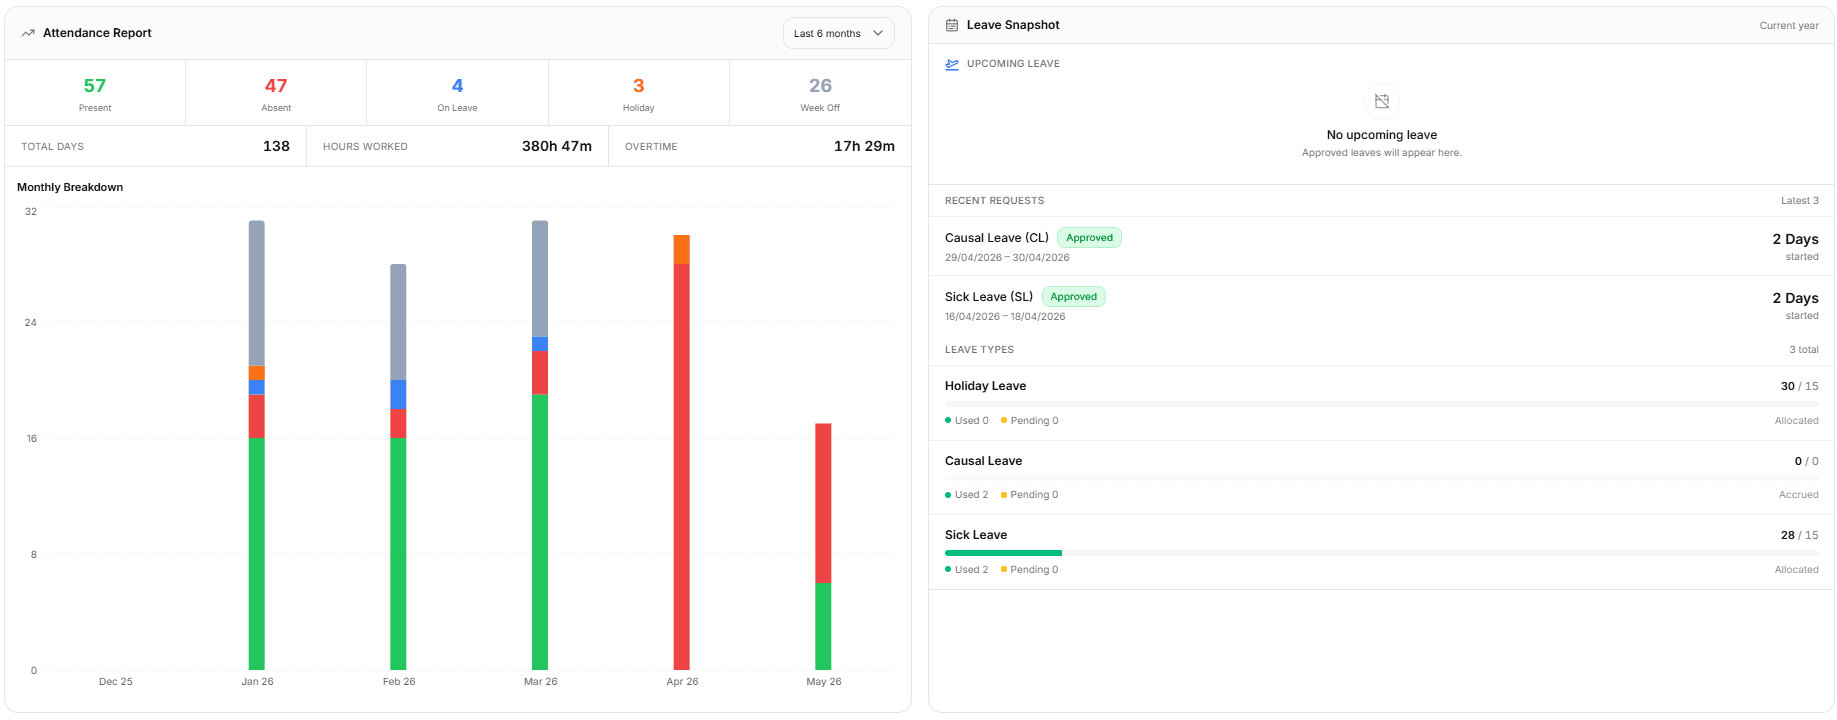Screen dimensions: 1837x720
Task: Click the Upcoming Leave plane icon
Action: 952,64
